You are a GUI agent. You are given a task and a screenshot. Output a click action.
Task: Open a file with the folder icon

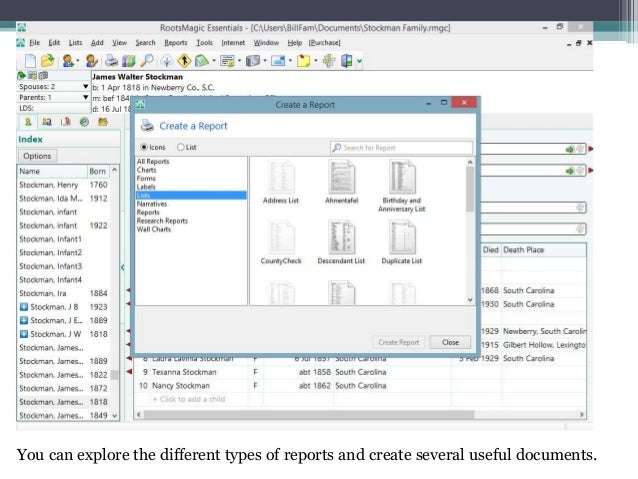(48, 61)
